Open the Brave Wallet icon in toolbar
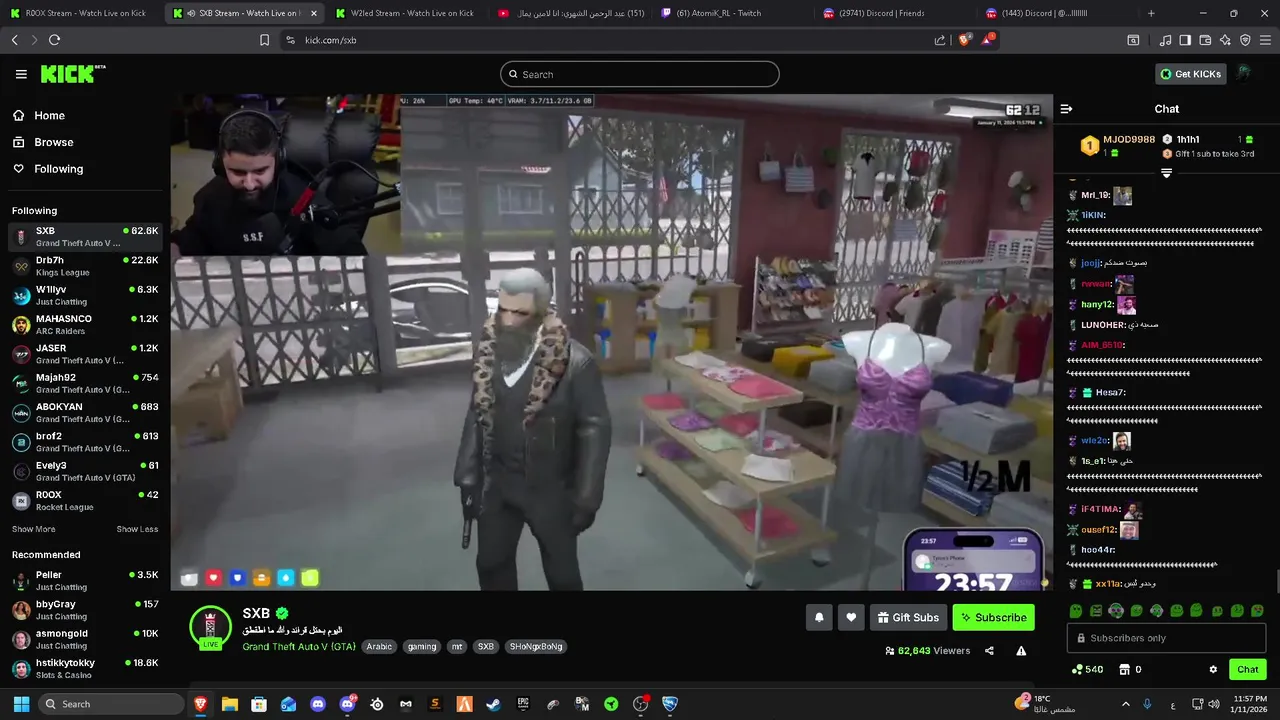 click(1205, 40)
